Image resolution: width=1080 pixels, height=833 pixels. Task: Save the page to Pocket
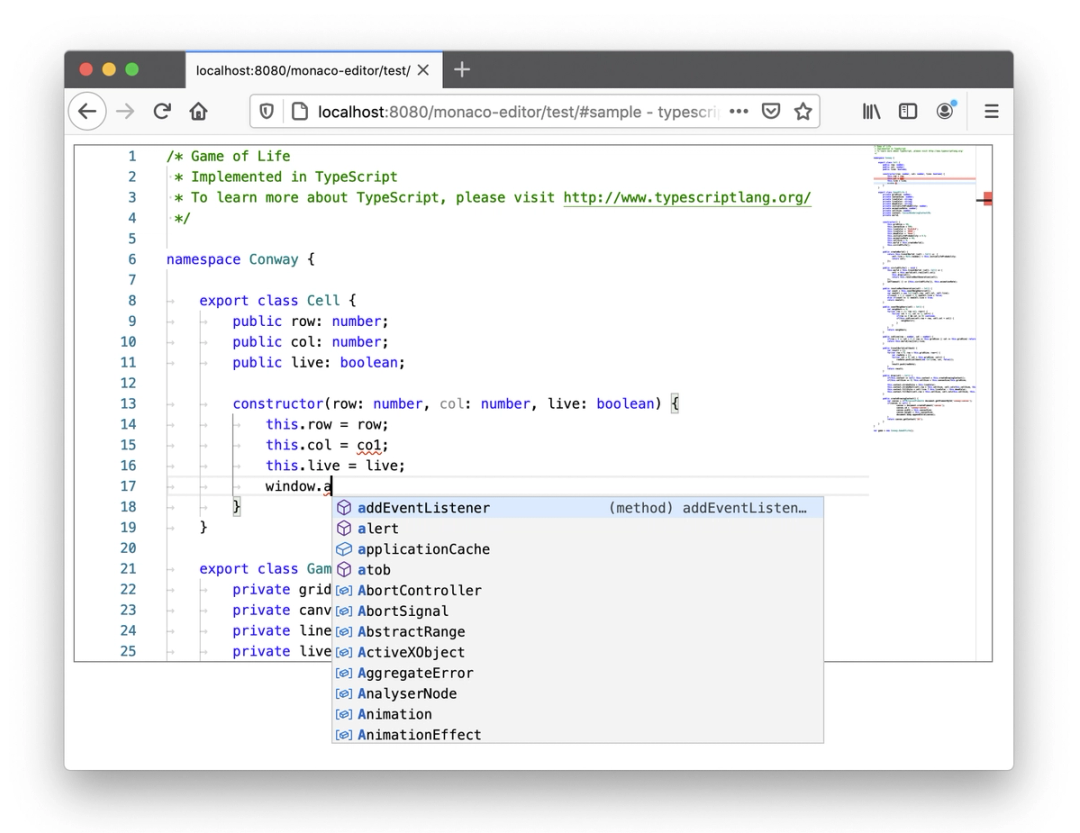click(x=771, y=110)
